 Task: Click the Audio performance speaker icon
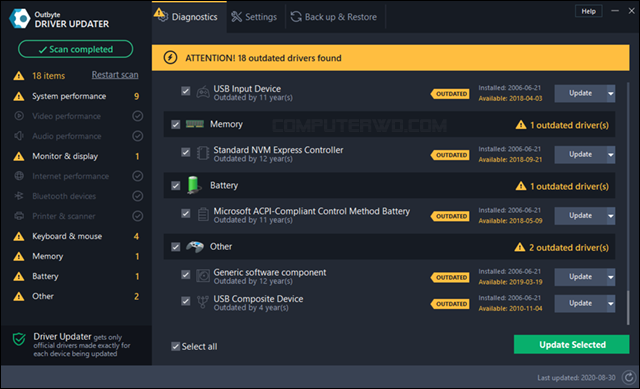click(19, 136)
